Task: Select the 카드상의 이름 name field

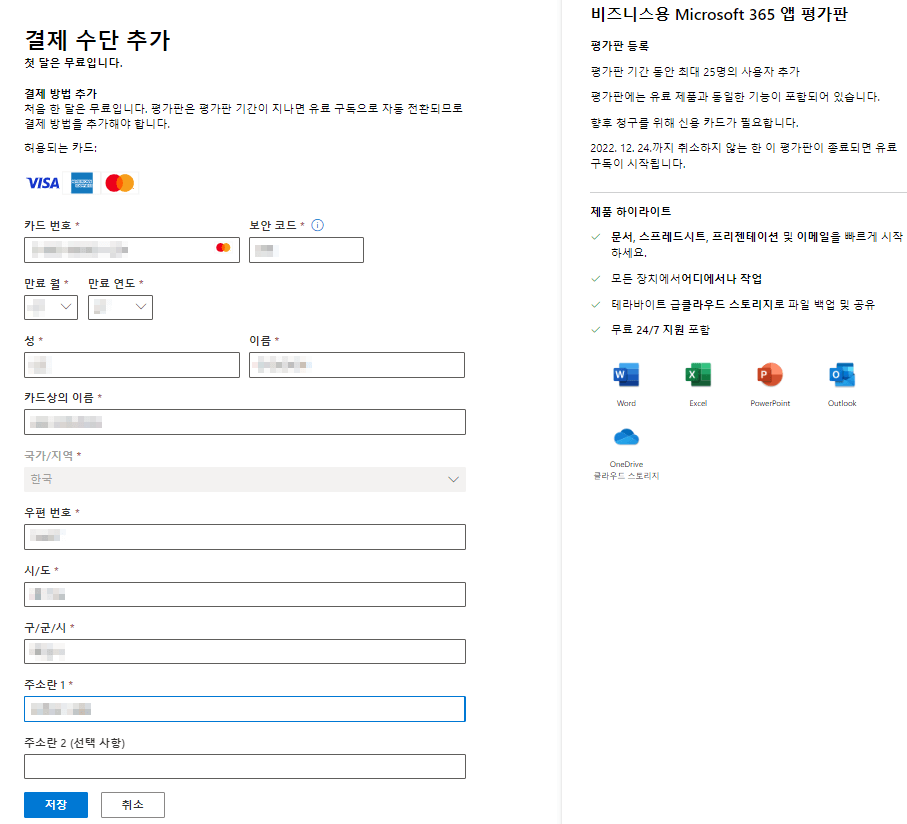Action: click(x=244, y=422)
